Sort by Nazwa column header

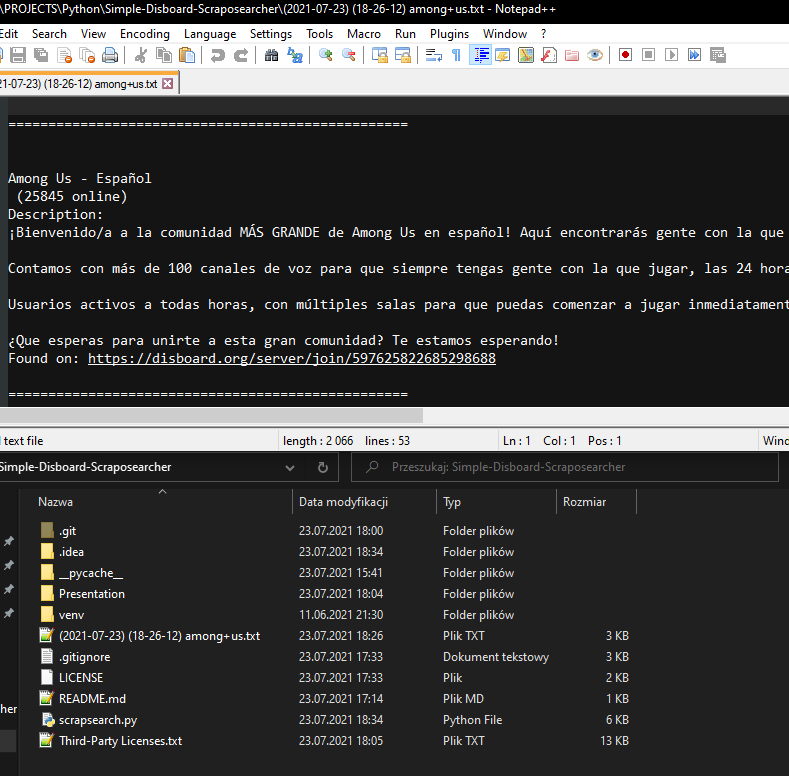pos(156,502)
